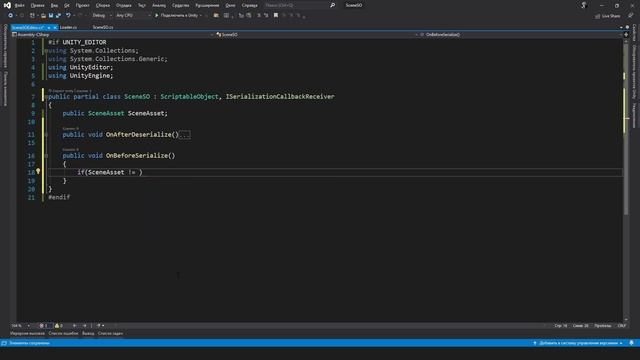Open the Расширения menu
This screenshot has height=360, width=640.
tap(207, 6)
